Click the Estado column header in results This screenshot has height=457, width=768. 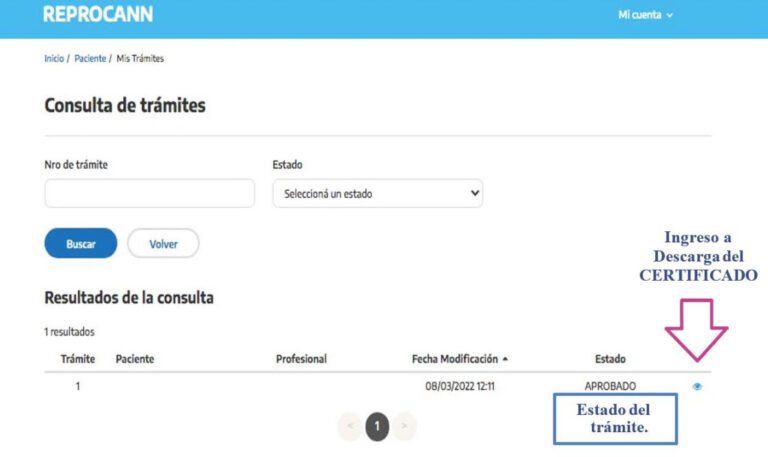point(610,359)
